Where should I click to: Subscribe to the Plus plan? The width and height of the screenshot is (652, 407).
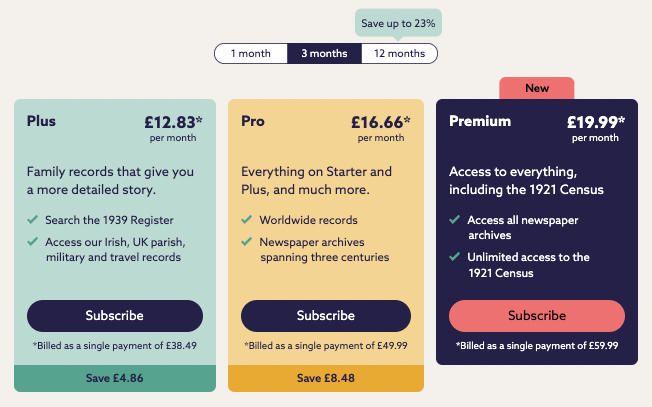[115, 316]
